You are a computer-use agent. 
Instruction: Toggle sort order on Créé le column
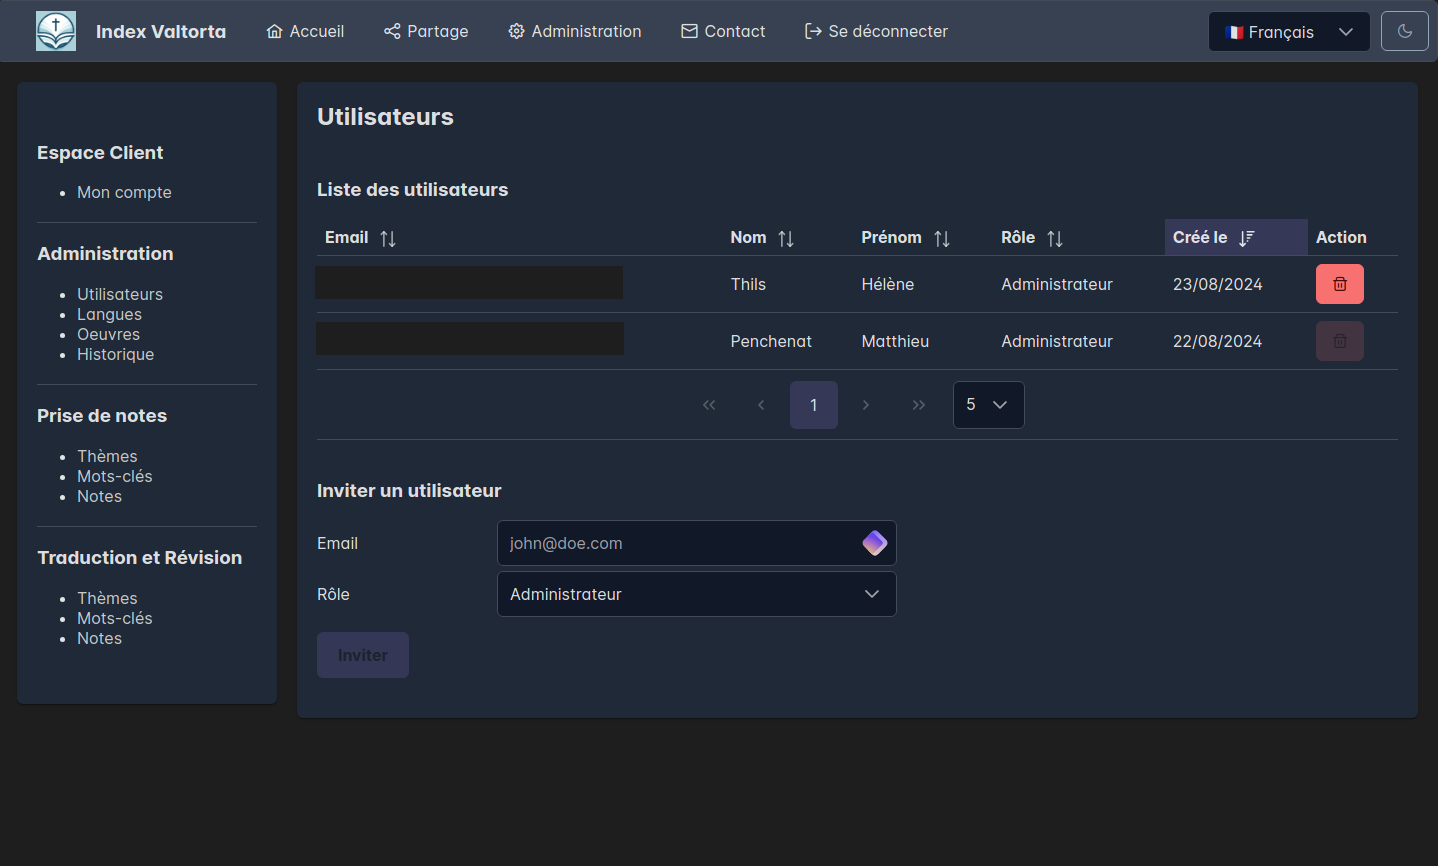click(x=1246, y=238)
